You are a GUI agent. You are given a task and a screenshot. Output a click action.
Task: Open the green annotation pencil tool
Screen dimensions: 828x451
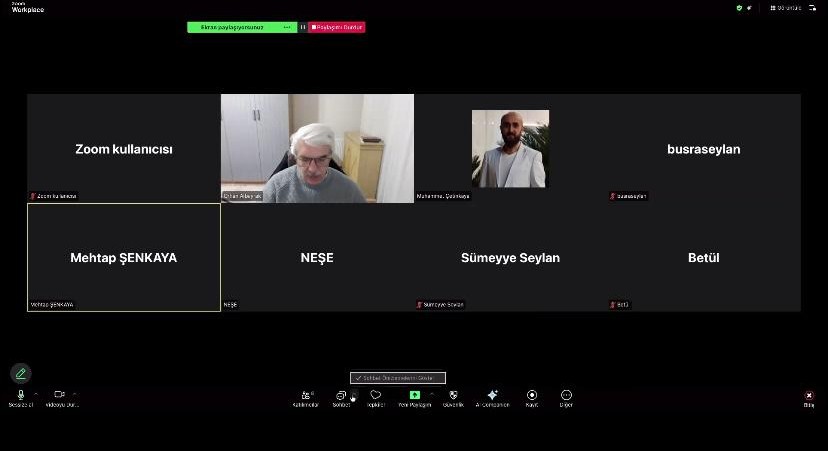click(20, 373)
